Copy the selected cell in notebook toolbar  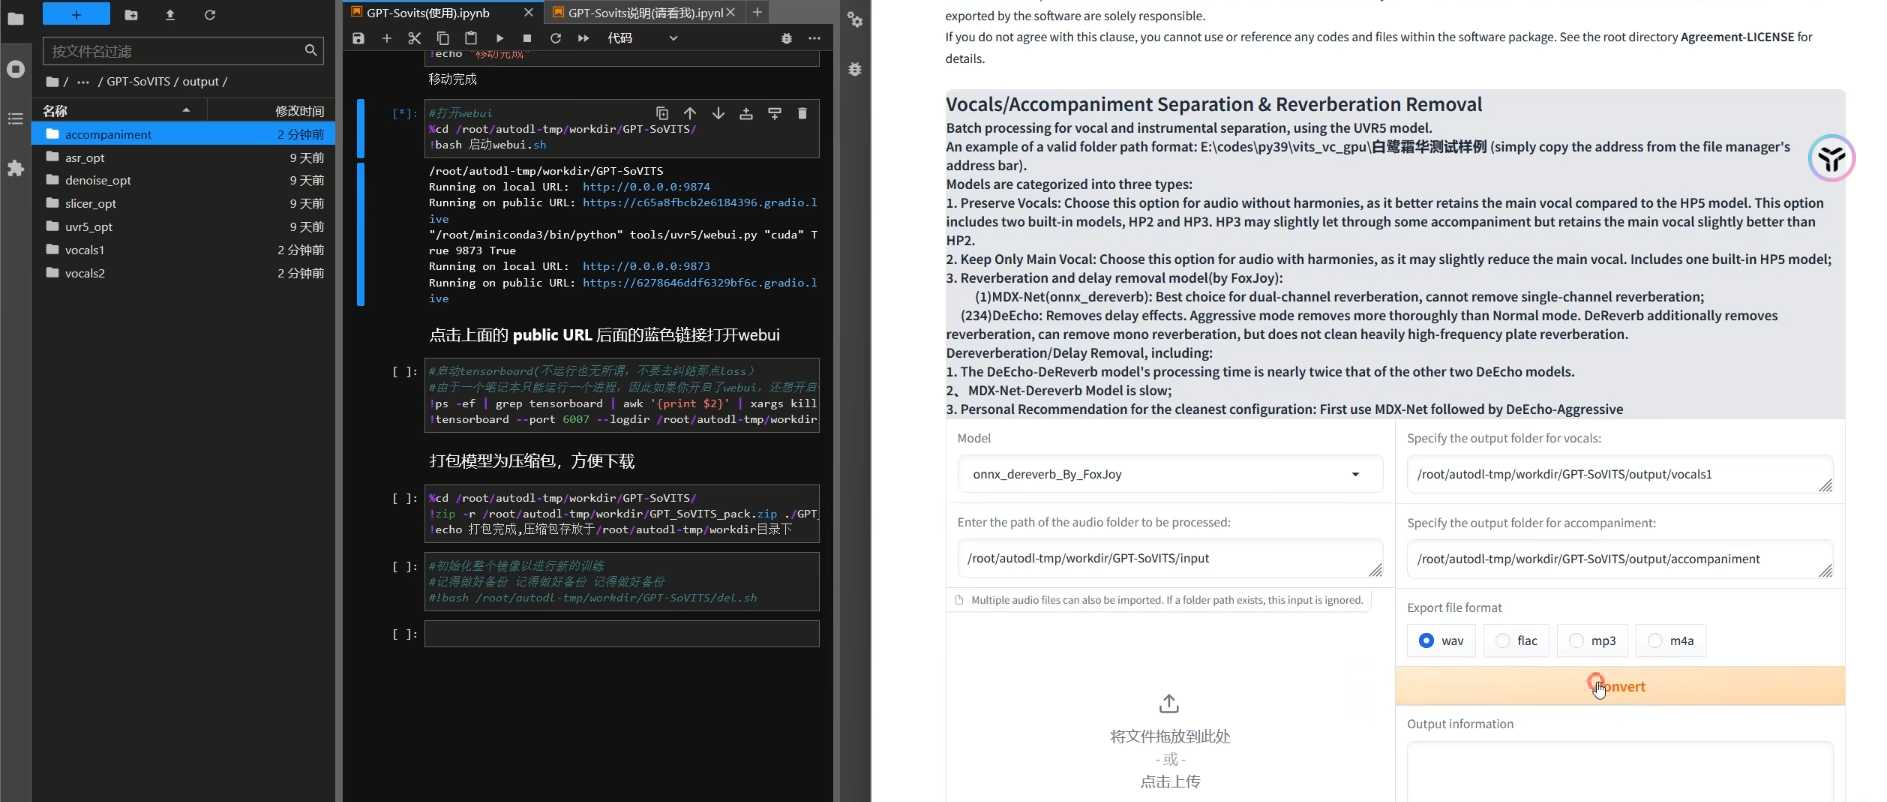point(442,38)
